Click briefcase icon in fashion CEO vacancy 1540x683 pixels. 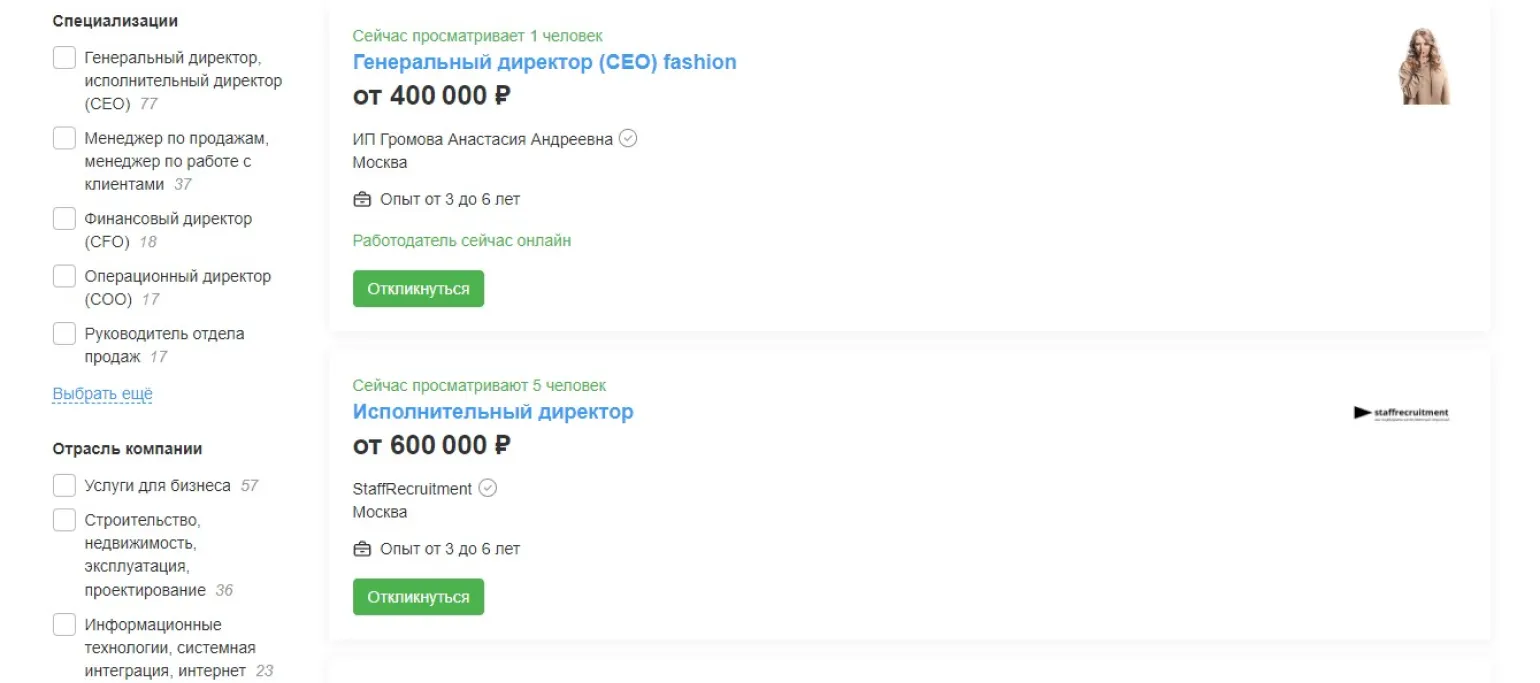[362, 200]
